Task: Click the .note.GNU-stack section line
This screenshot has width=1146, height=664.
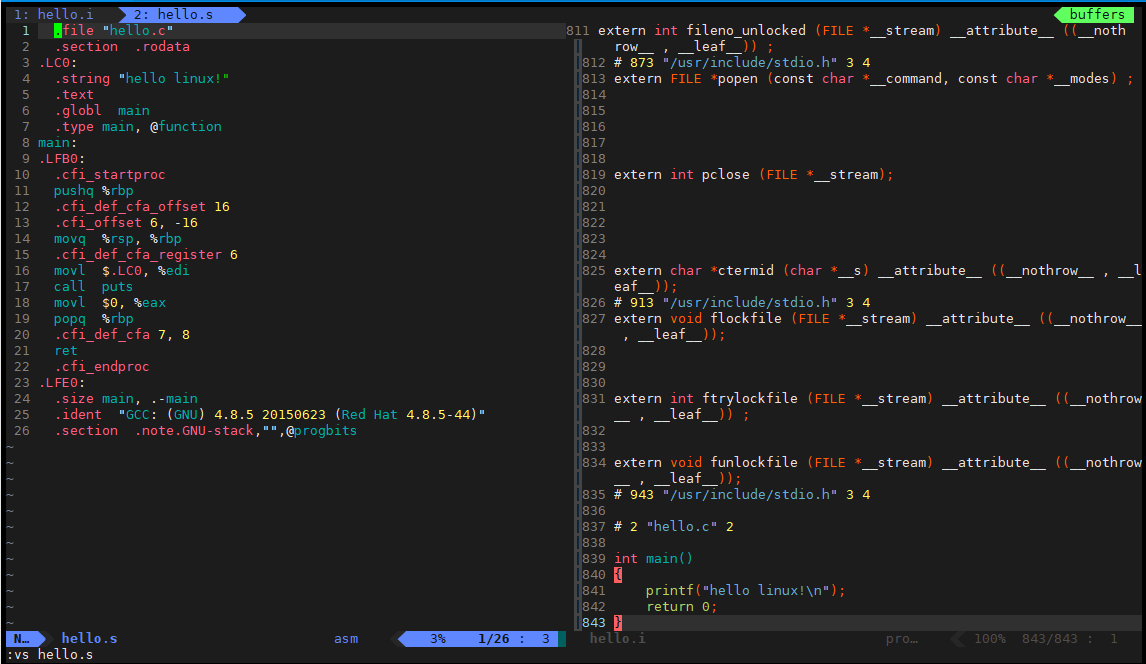Action: point(205,432)
